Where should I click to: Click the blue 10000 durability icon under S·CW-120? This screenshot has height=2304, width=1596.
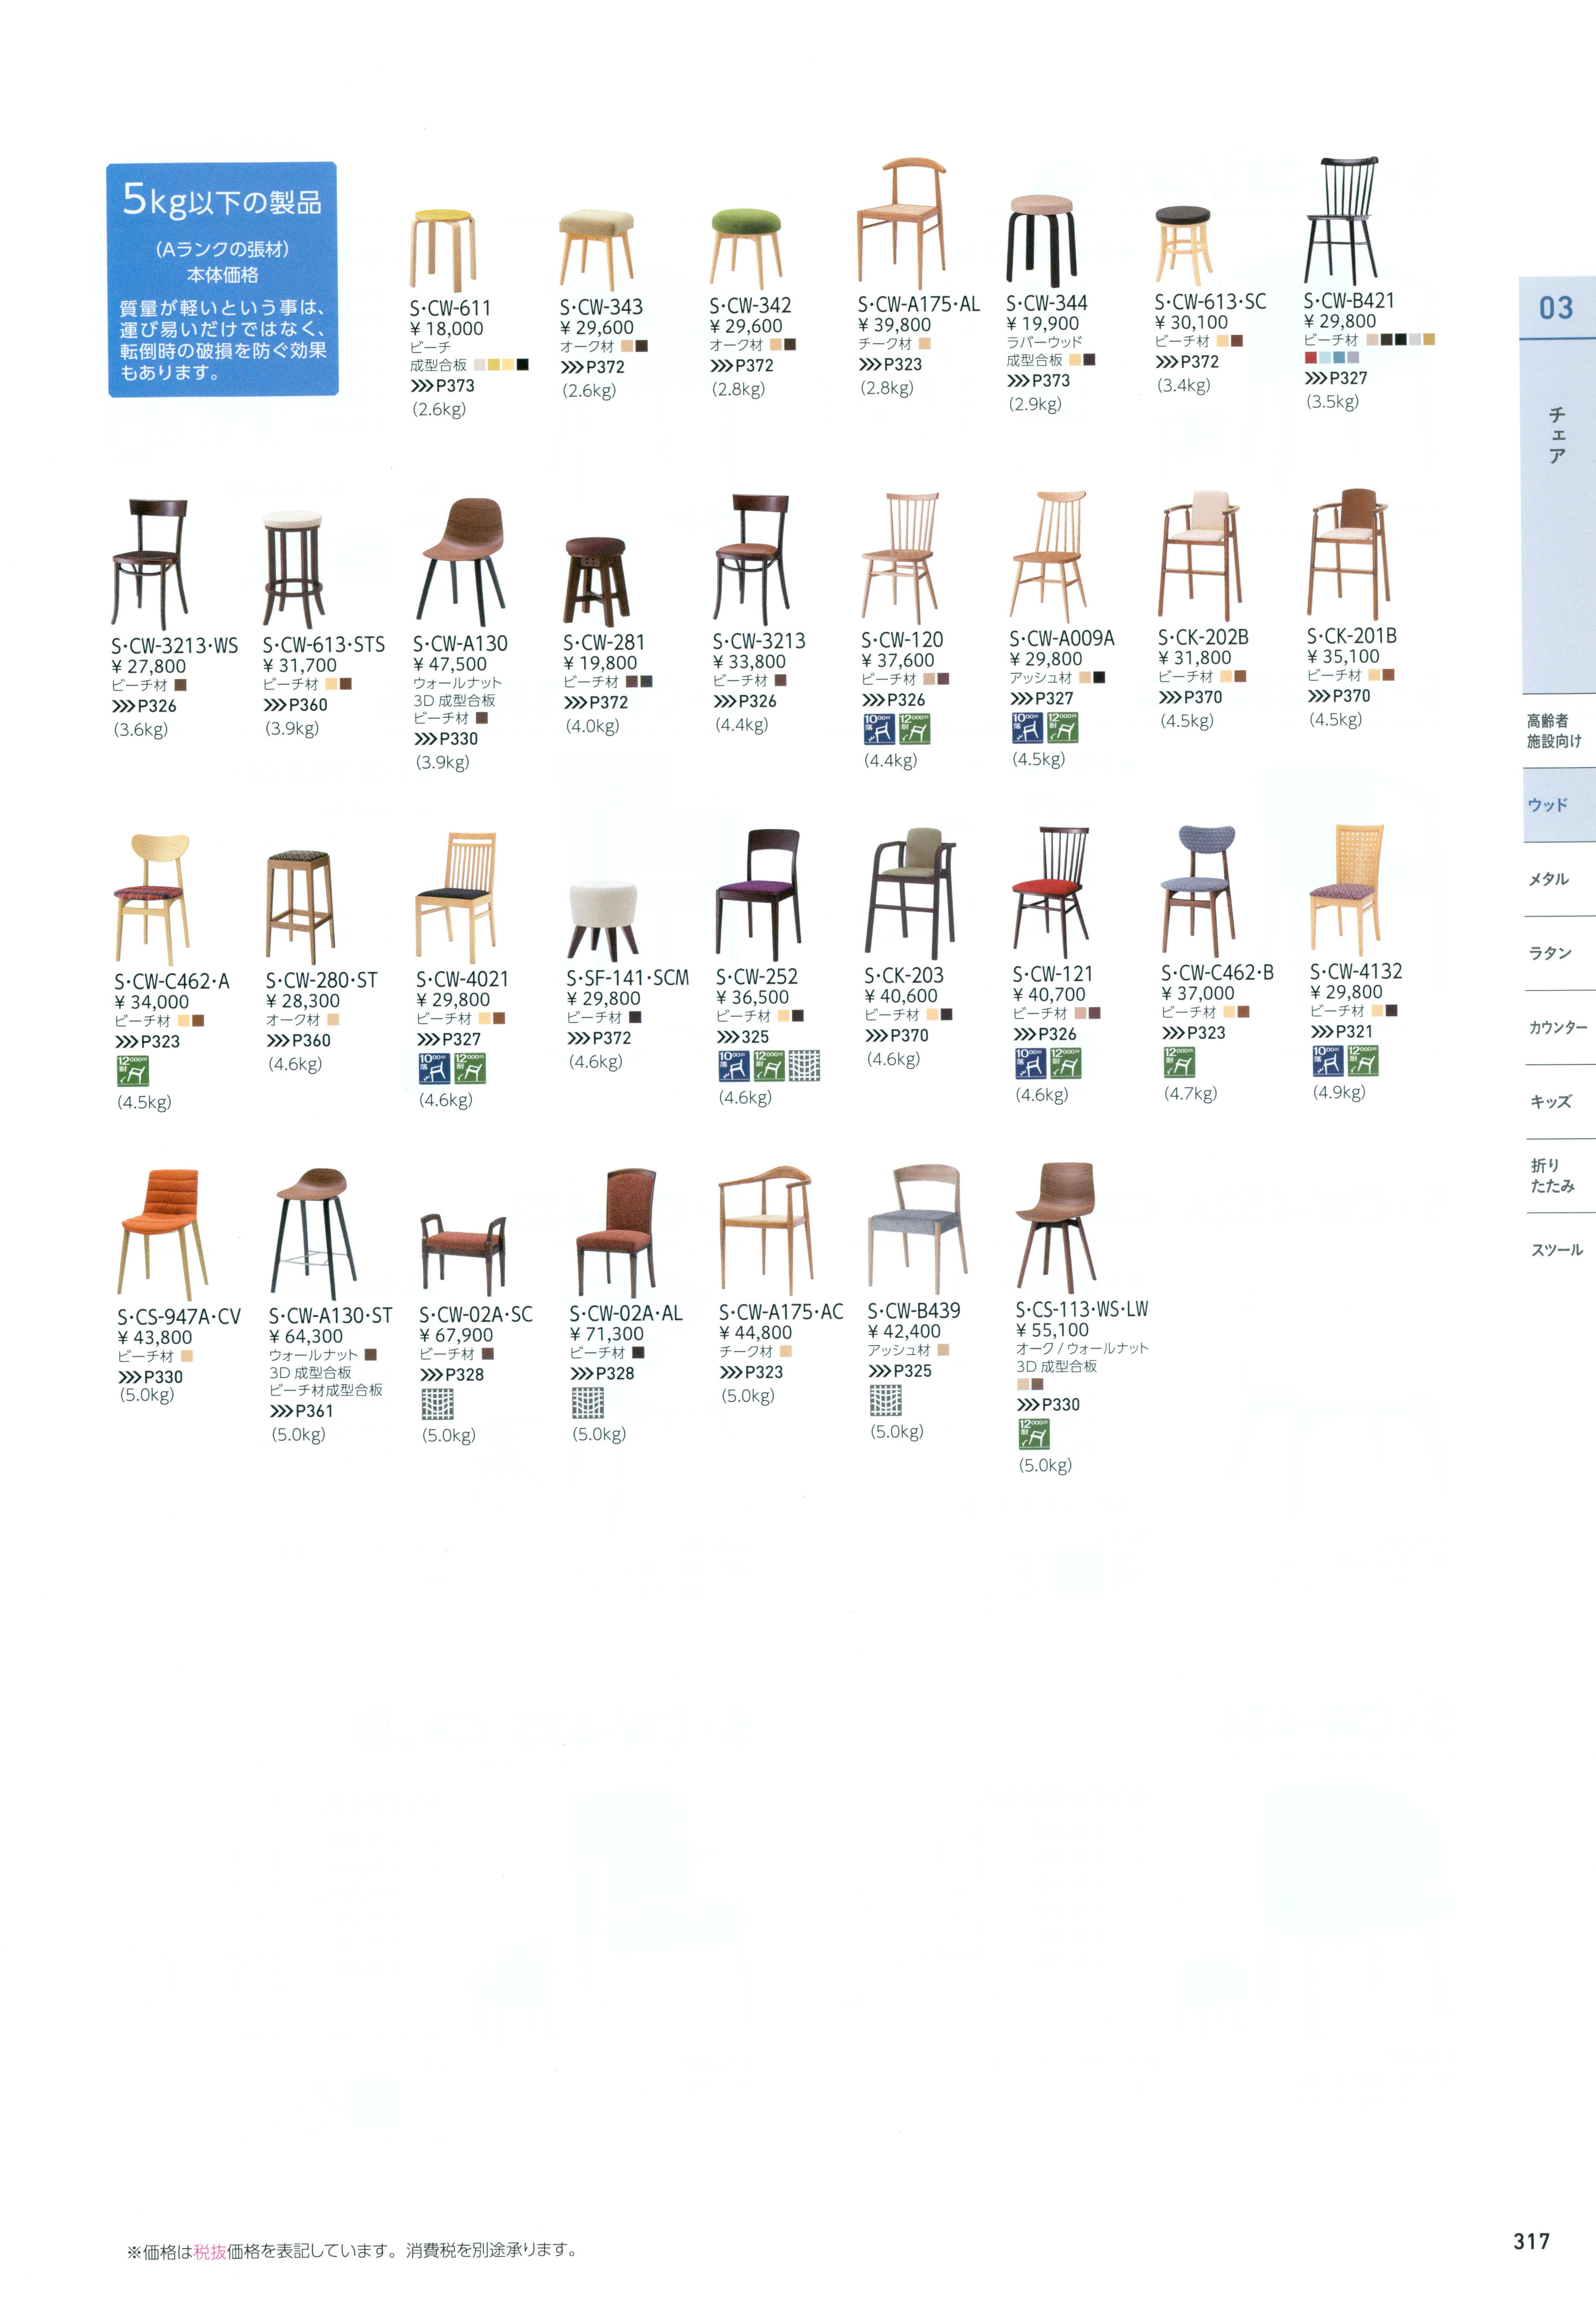[879, 729]
